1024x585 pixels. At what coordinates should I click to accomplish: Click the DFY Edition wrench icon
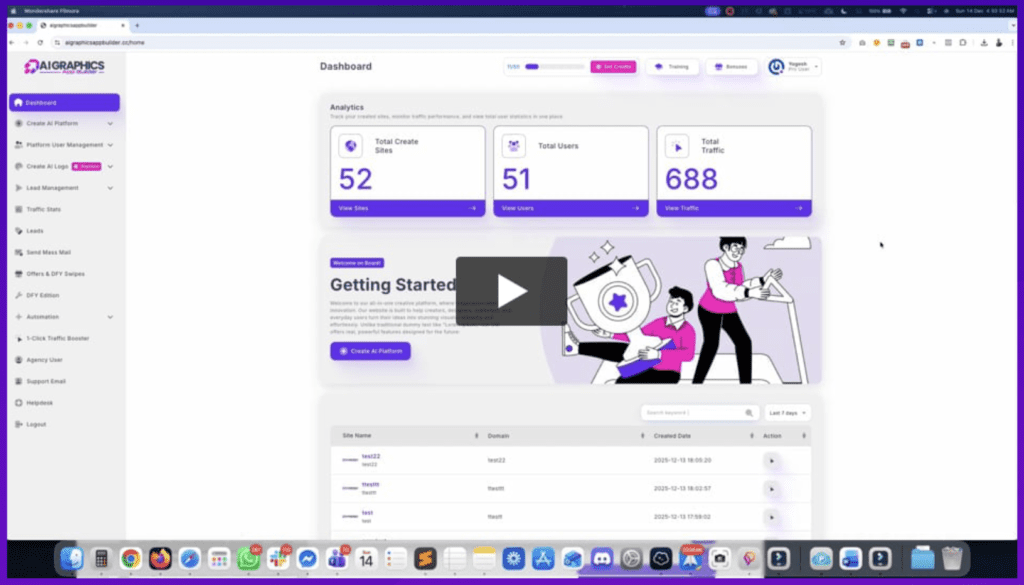(18, 295)
